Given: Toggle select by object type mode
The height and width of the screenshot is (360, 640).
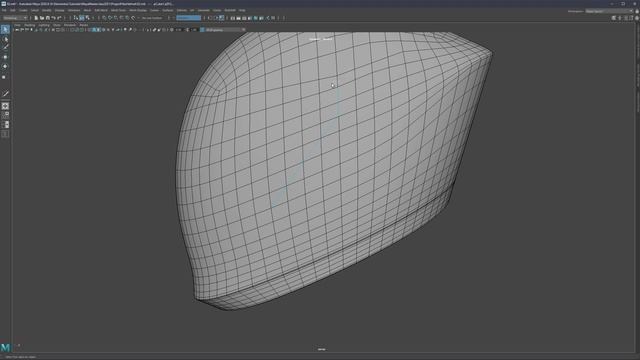Looking at the screenshot, I should [x=82, y=18].
